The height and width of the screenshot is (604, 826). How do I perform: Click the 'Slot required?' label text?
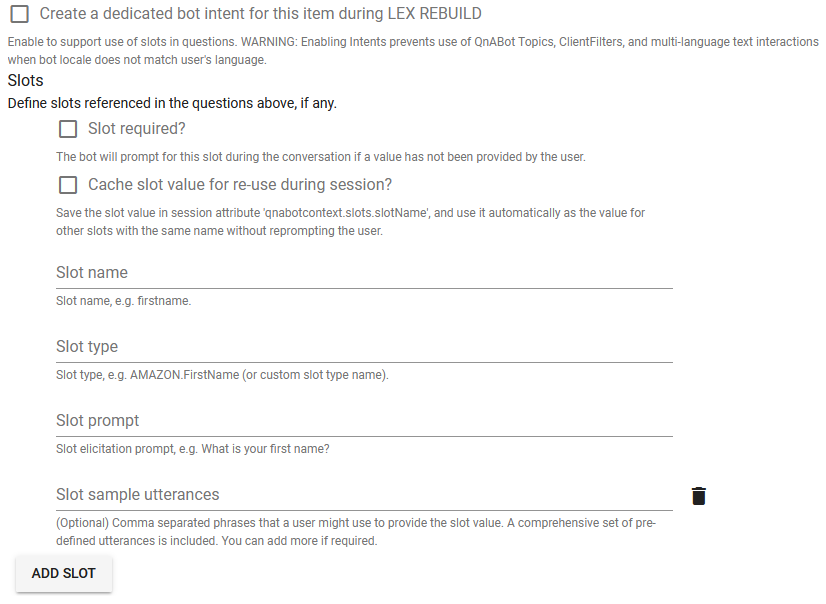(x=136, y=128)
